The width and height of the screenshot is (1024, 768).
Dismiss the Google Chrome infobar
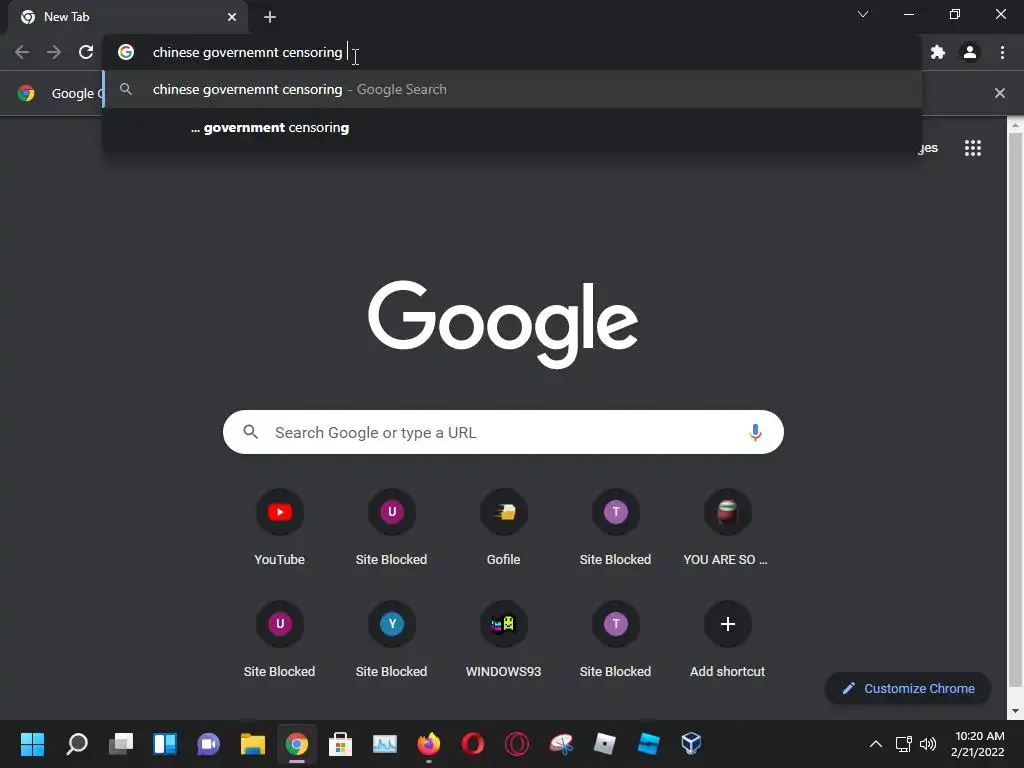(1000, 93)
